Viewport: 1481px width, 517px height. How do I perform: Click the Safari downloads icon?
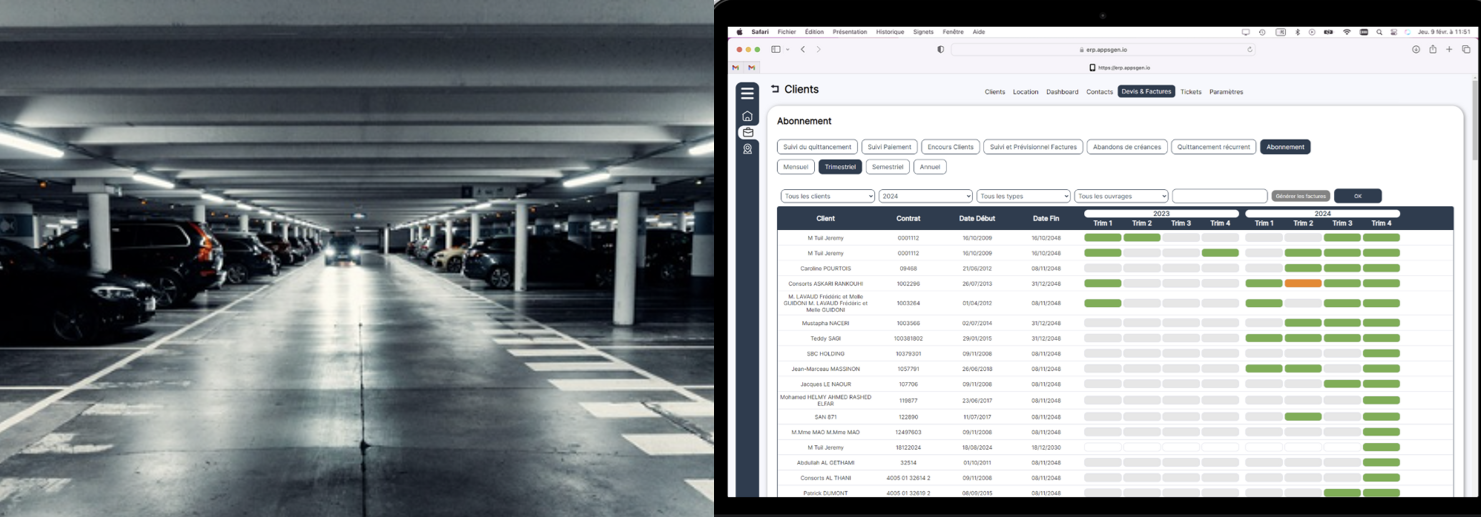click(x=1416, y=49)
